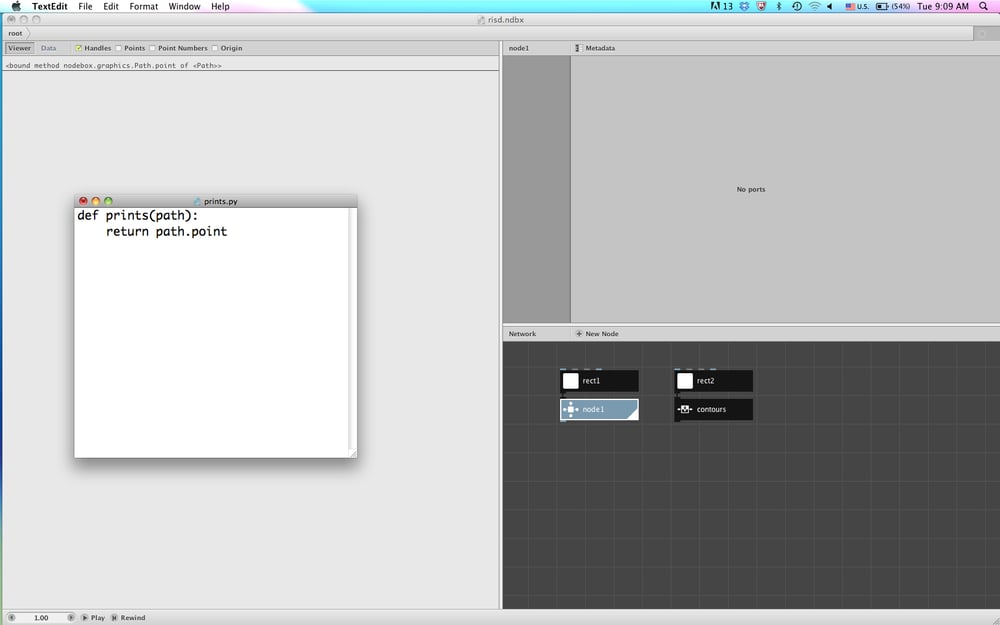
Task: Open the File menu
Action: click(x=85, y=6)
